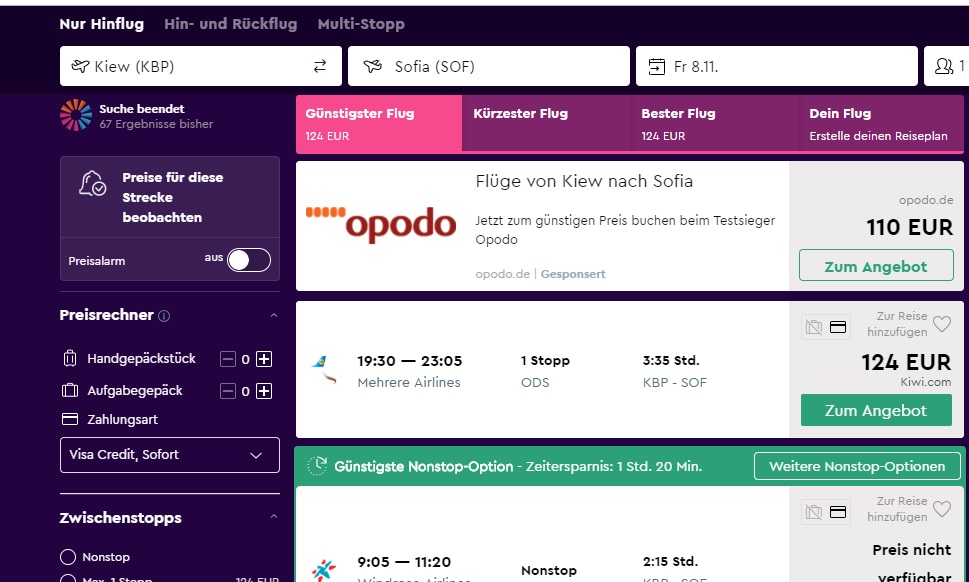Open the Fr 8.11. date field
Image resolution: width=969 pixels, height=582 pixels.
tap(776, 67)
